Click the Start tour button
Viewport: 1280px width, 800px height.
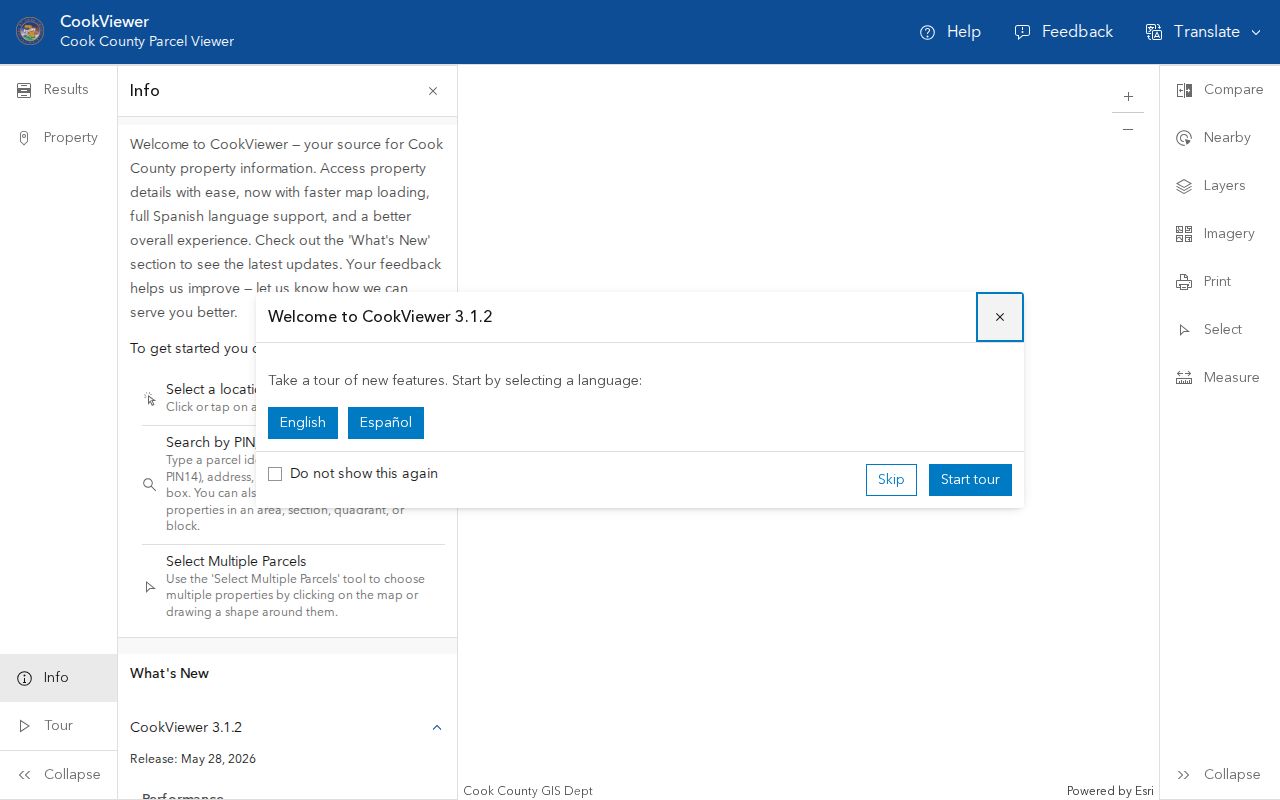(x=970, y=480)
